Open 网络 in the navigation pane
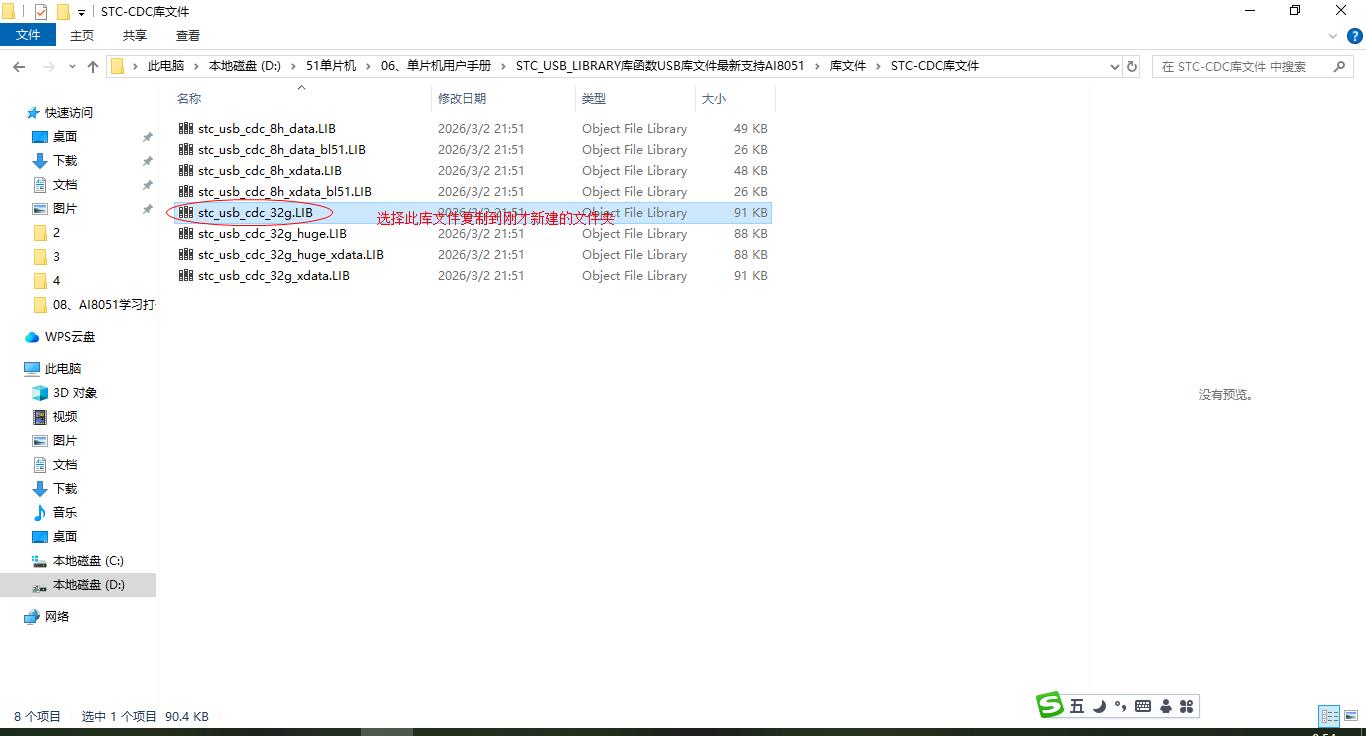 [57, 617]
